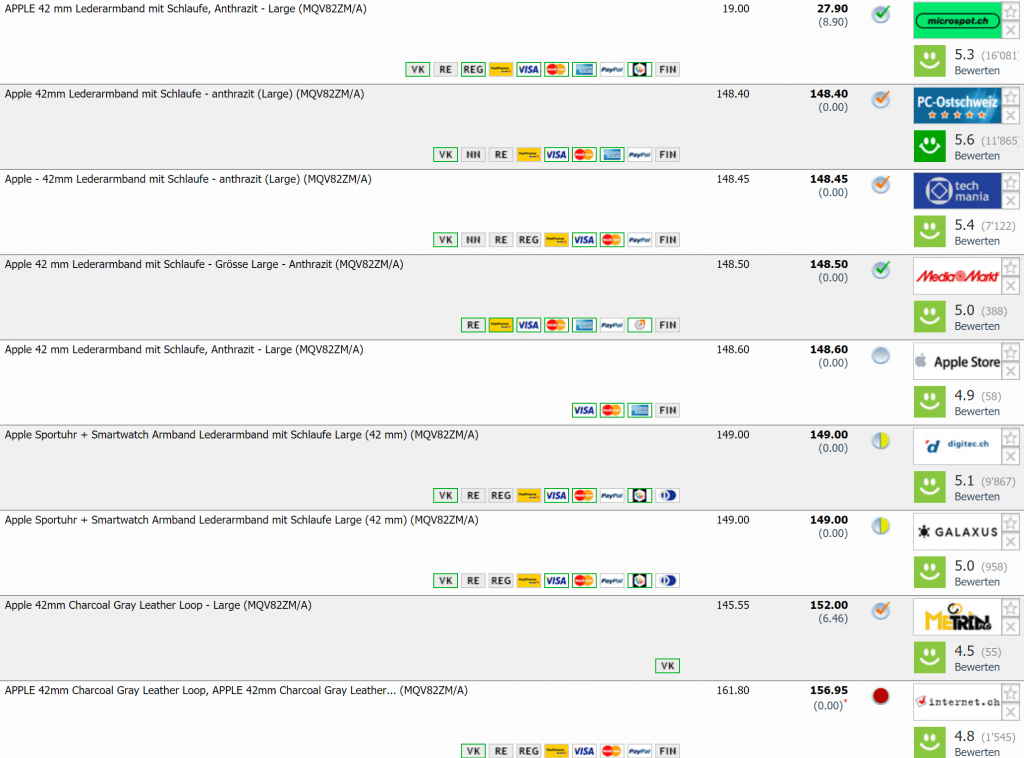Click the orange availability checkmark for PC-Ostschweiz
The height and width of the screenshot is (758, 1024).
pyautogui.click(x=881, y=99)
